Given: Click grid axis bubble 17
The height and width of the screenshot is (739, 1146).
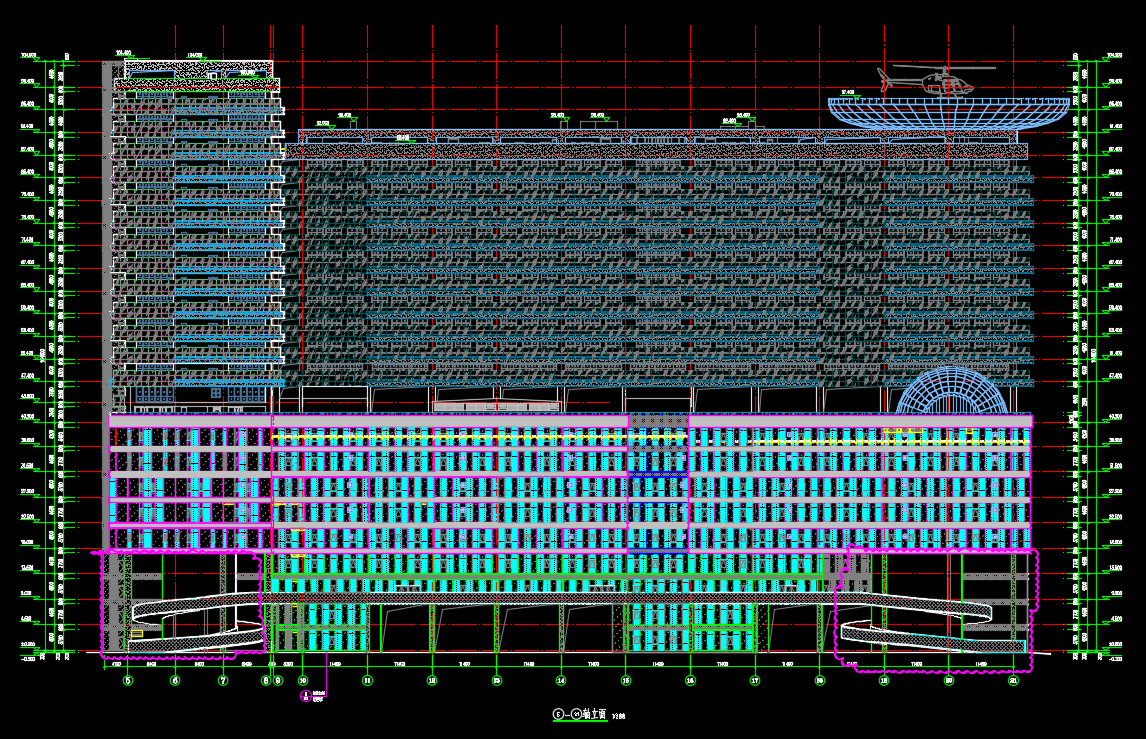Looking at the screenshot, I should [755, 681].
